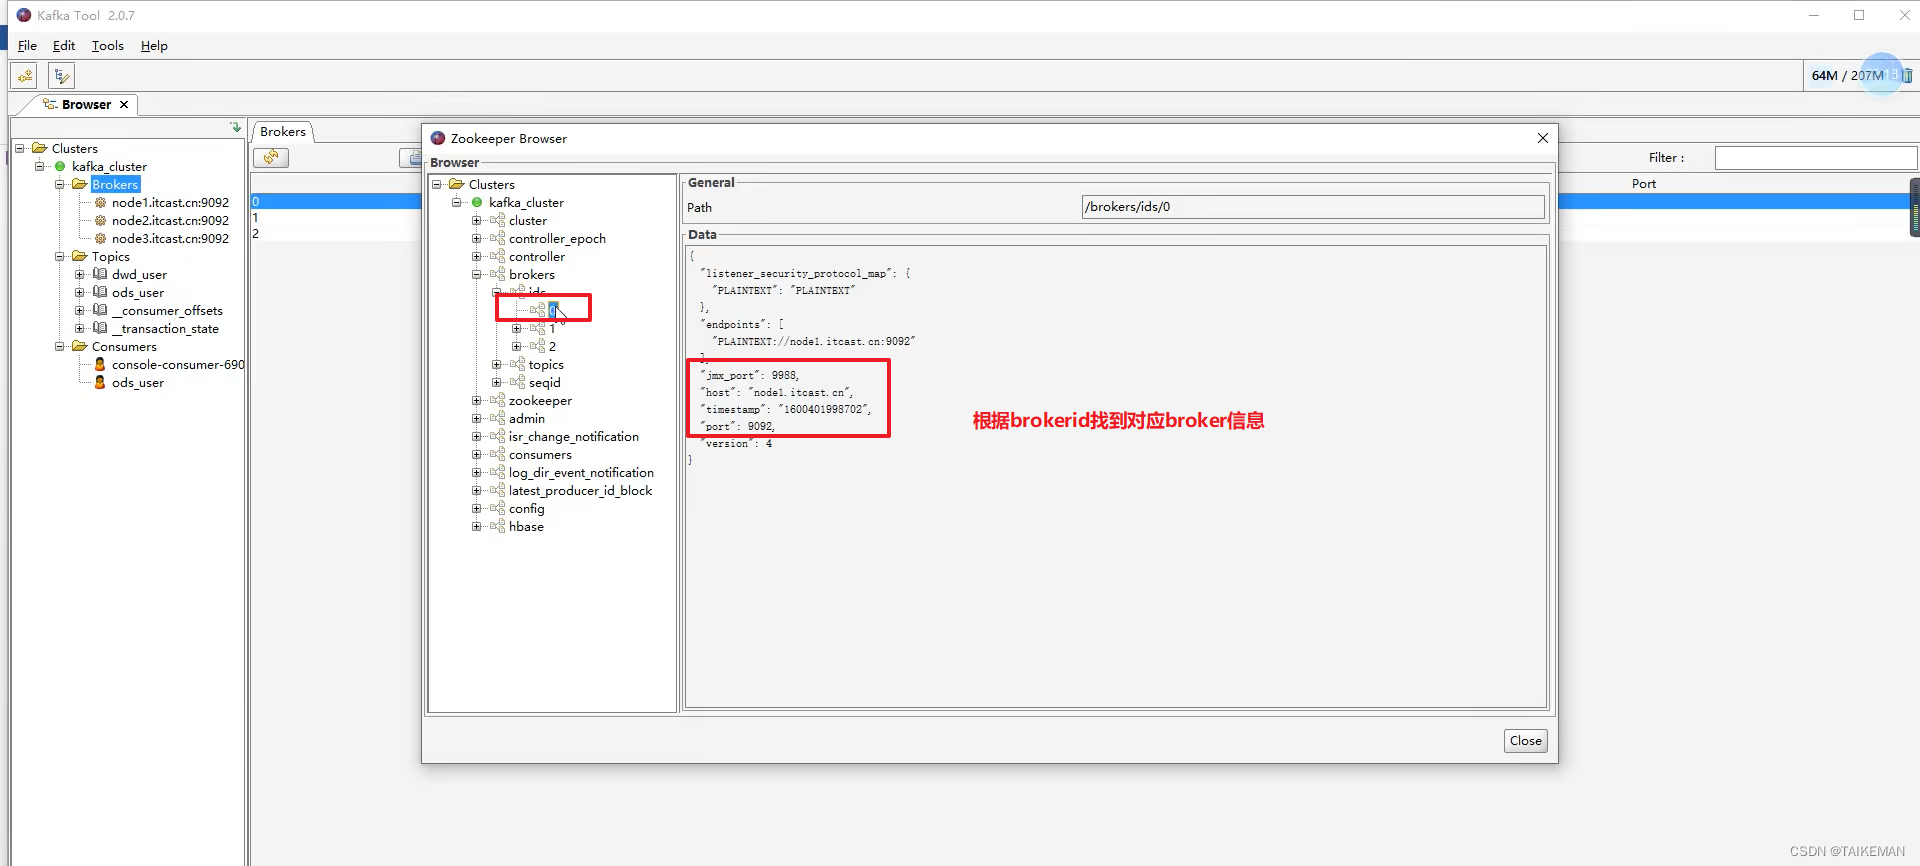Select ids child node 2 in Zookeeper tree
This screenshot has width=1920, height=866.
click(552, 347)
